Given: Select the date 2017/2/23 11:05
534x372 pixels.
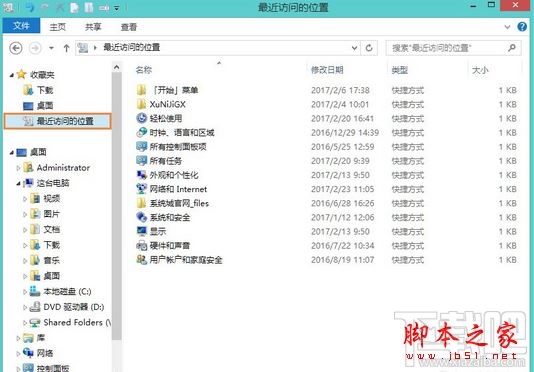Looking at the screenshot, I should click(343, 189).
